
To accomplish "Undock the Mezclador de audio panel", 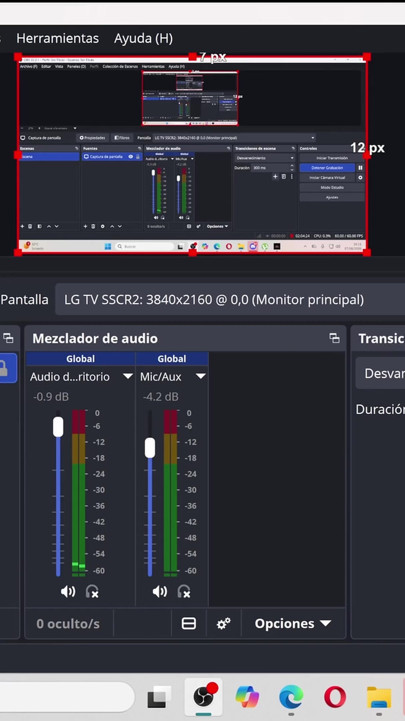I will (x=334, y=338).
